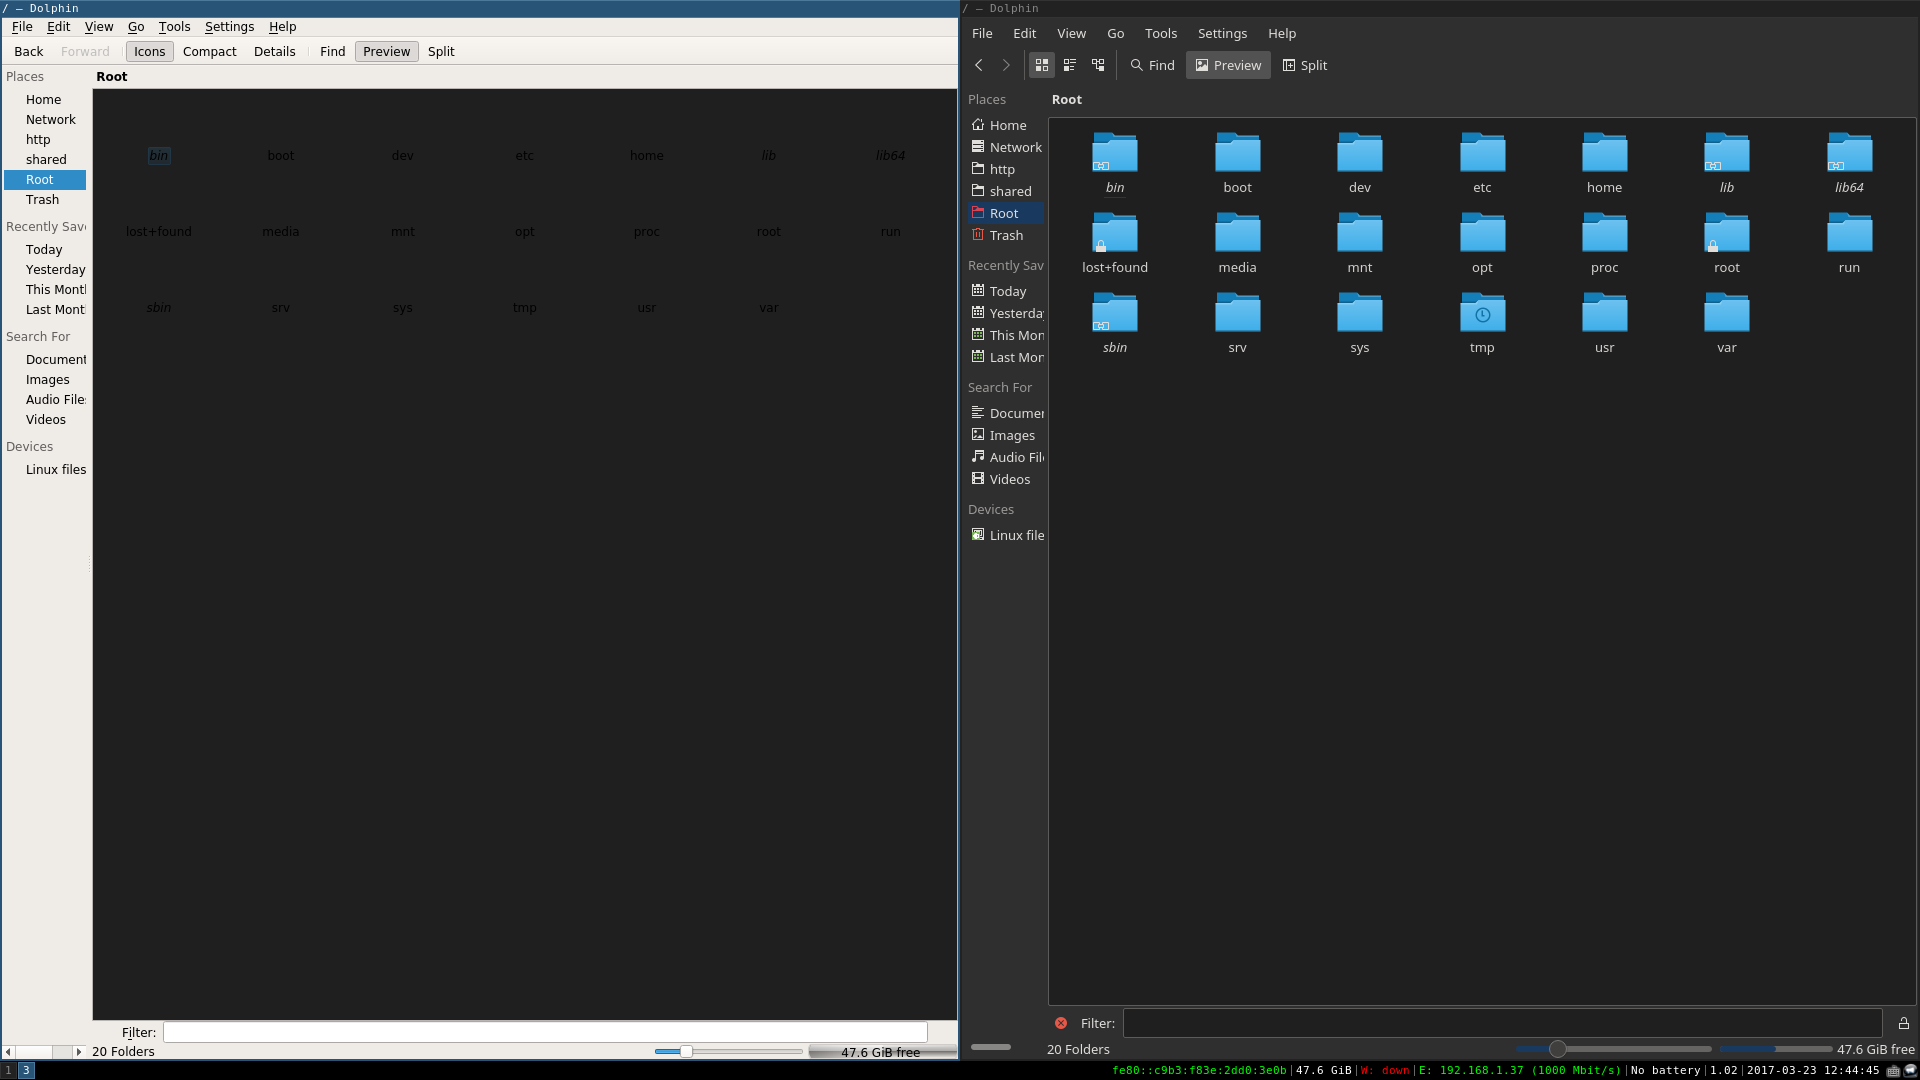Switch to Compact view mode icon in right window
The width and height of the screenshot is (1920, 1080).
pos(1070,65)
